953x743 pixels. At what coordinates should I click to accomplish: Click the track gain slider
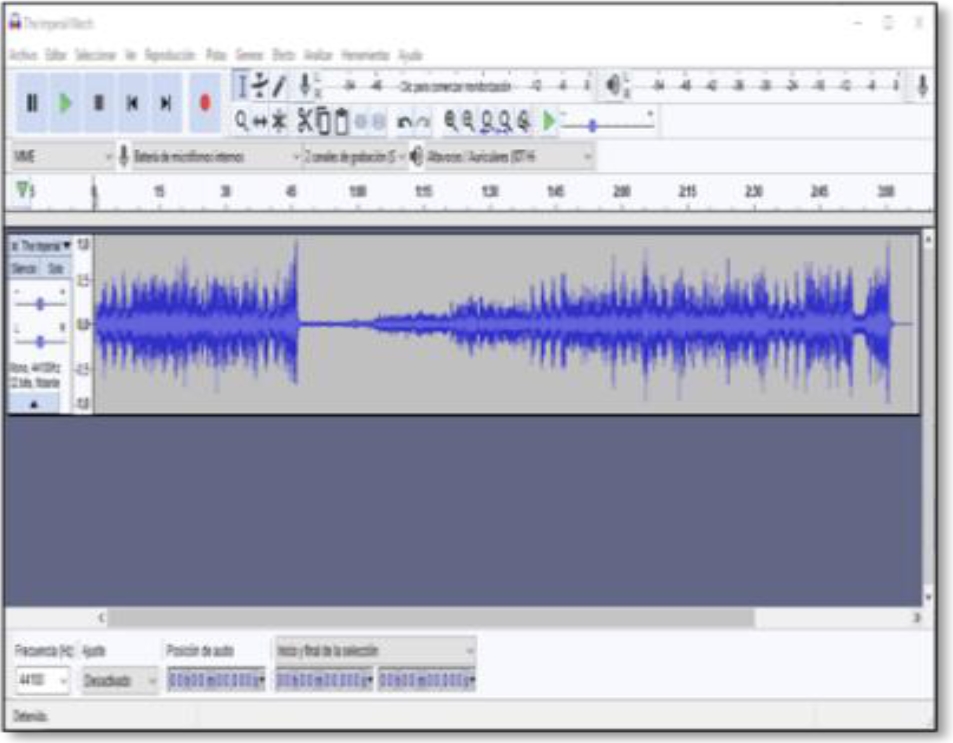tap(40, 303)
